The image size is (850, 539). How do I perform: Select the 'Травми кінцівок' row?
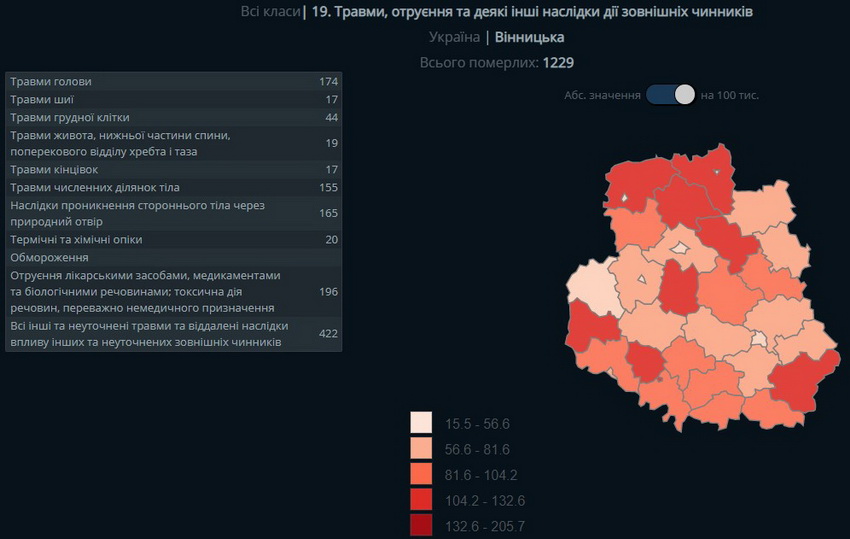point(173,170)
